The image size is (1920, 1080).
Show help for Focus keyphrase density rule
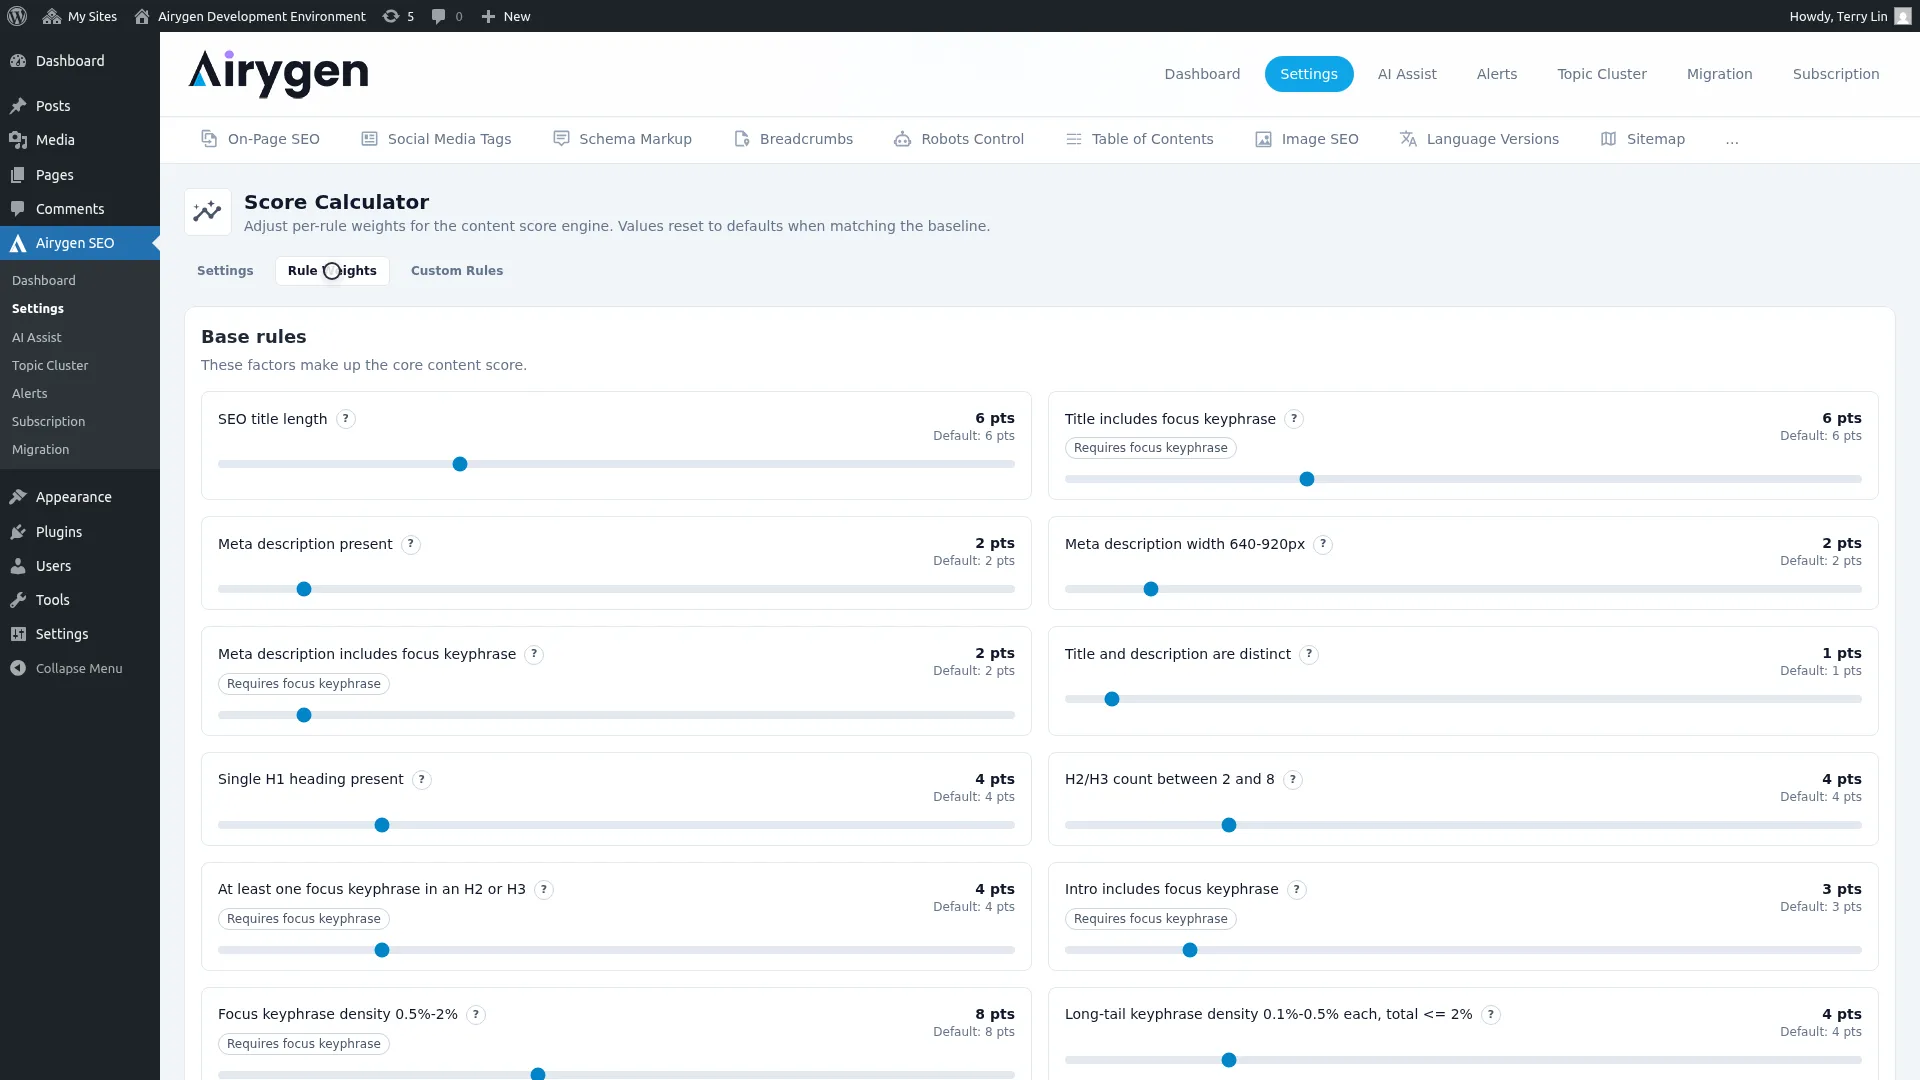[x=476, y=1014]
